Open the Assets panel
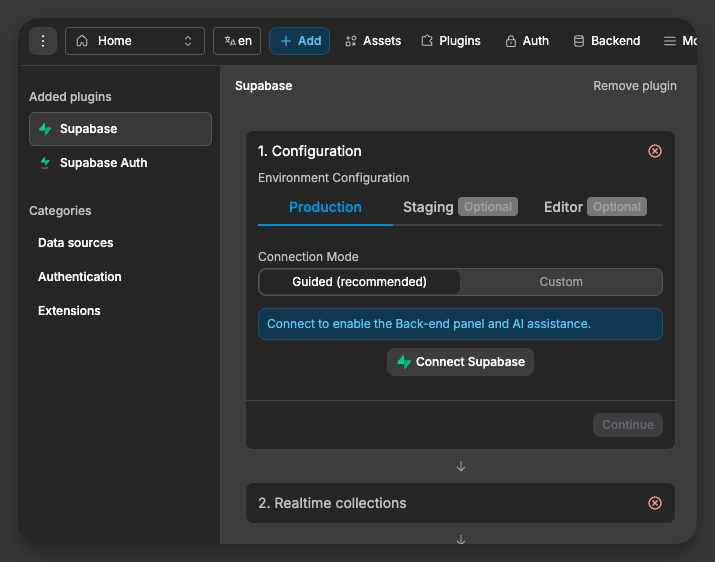The height and width of the screenshot is (562, 715). pos(372,41)
